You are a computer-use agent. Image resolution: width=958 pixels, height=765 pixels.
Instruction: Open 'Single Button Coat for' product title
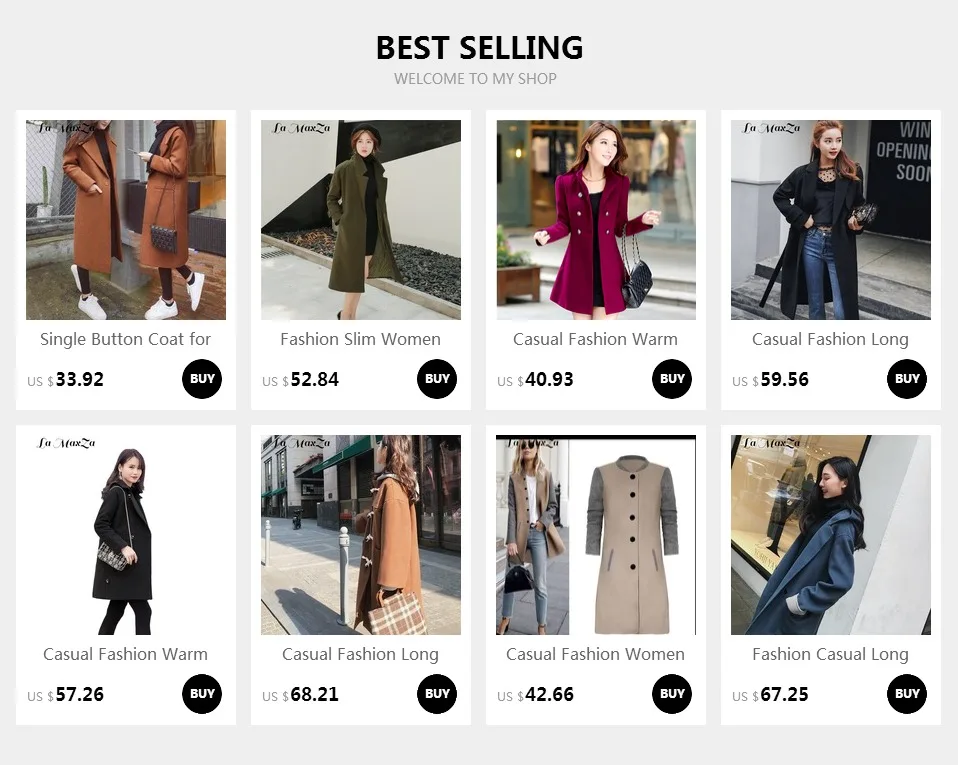(x=125, y=339)
